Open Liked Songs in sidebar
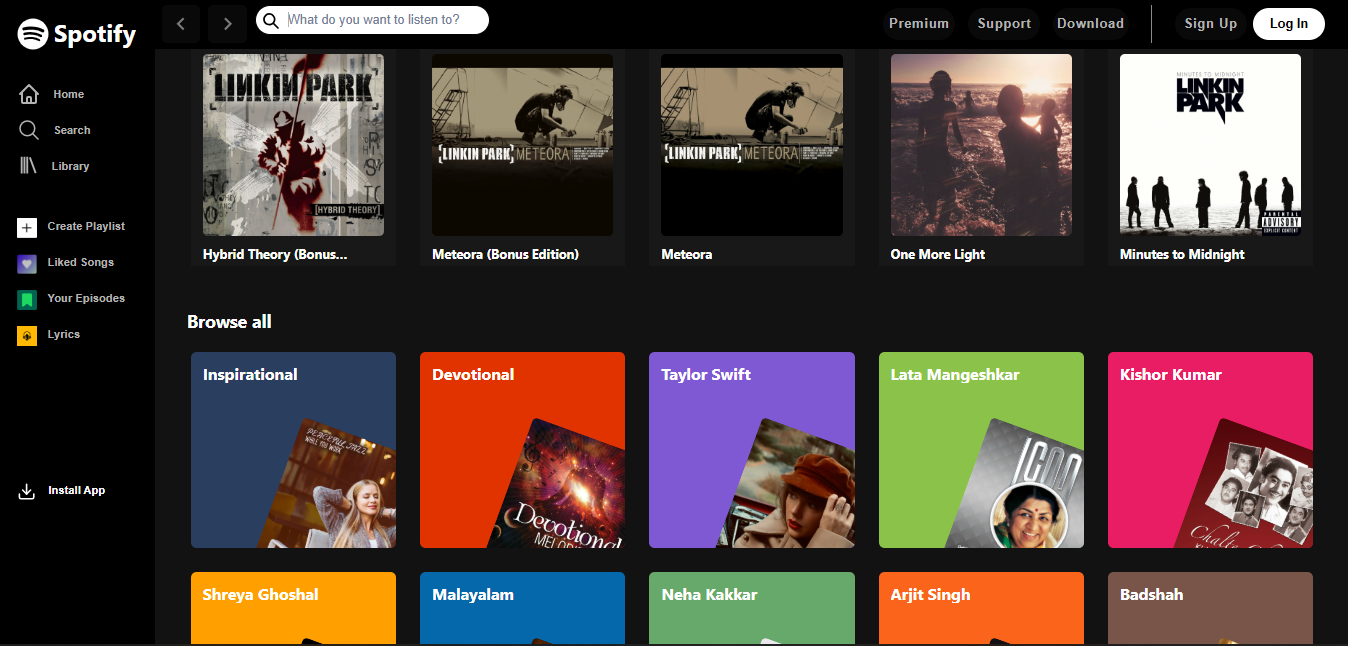1348x646 pixels. coord(81,262)
